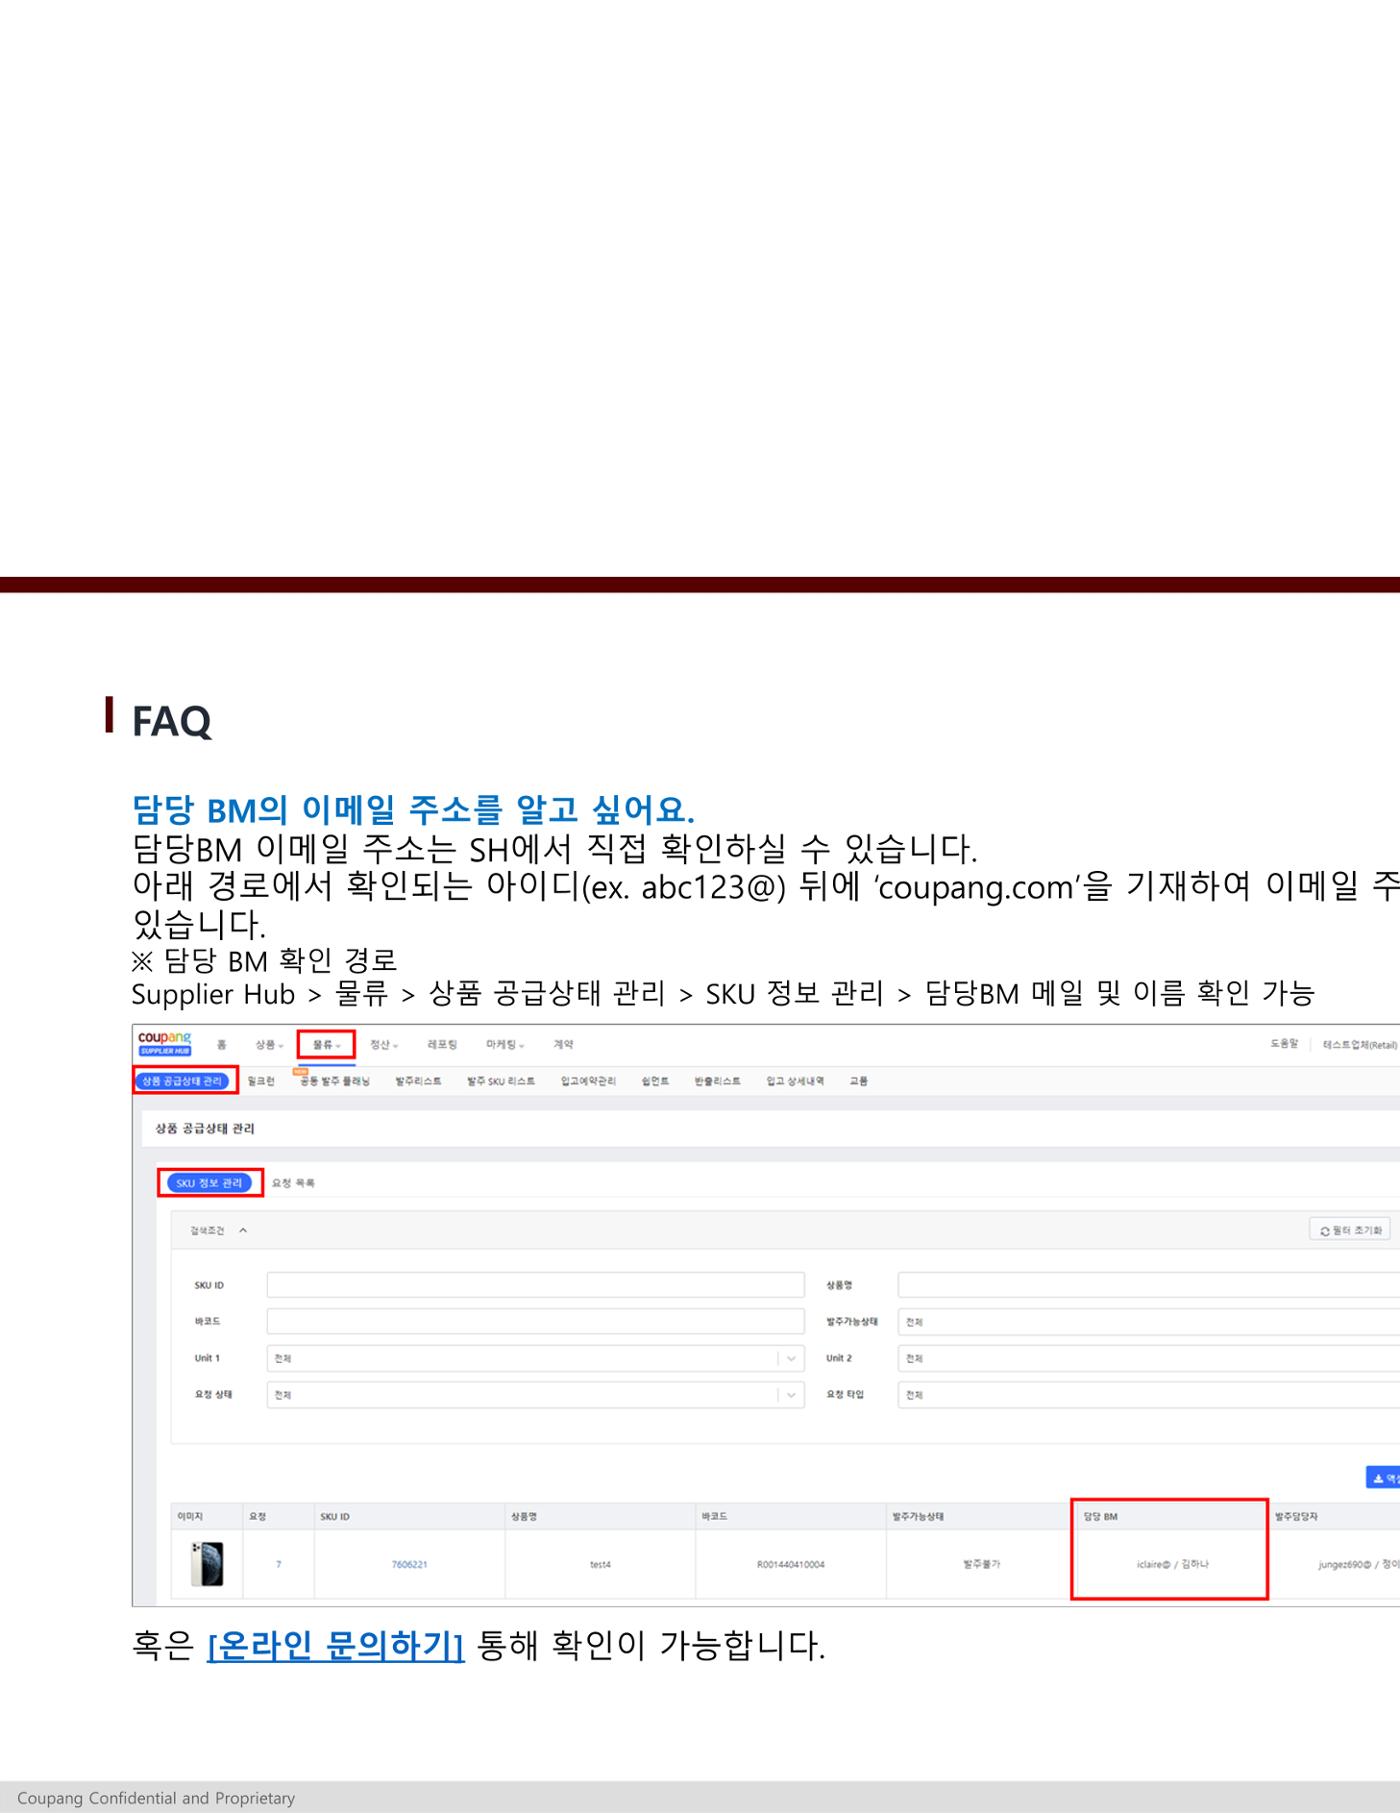Click the Coupang Supplier Hub logo
The width and height of the screenshot is (1400, 1813).
click(x=165, y=1043)
